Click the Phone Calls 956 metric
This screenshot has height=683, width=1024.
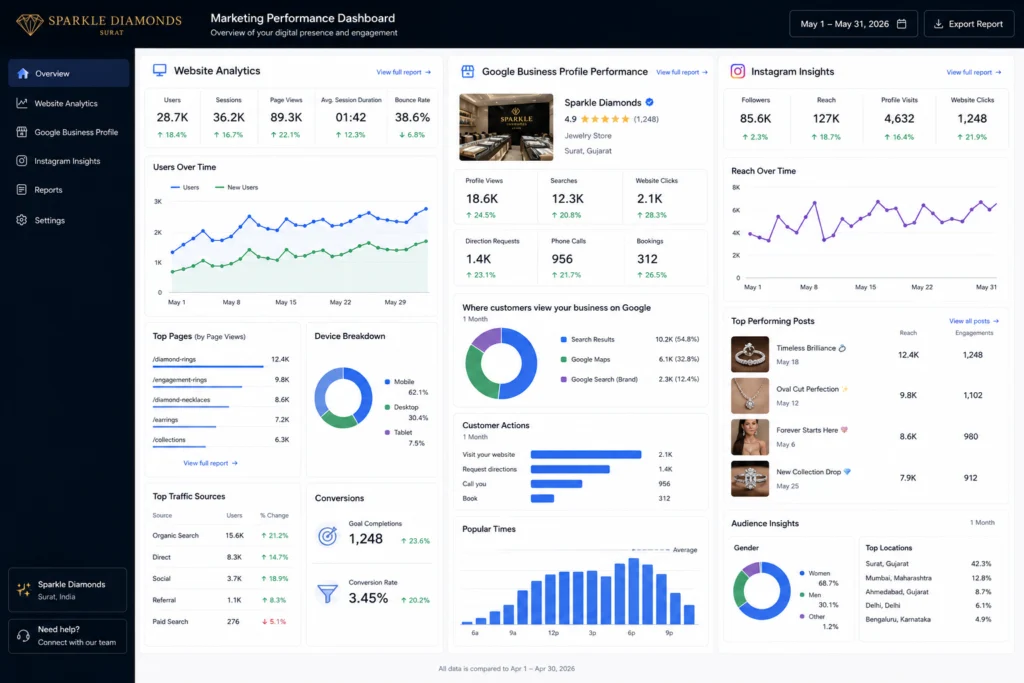581,258
